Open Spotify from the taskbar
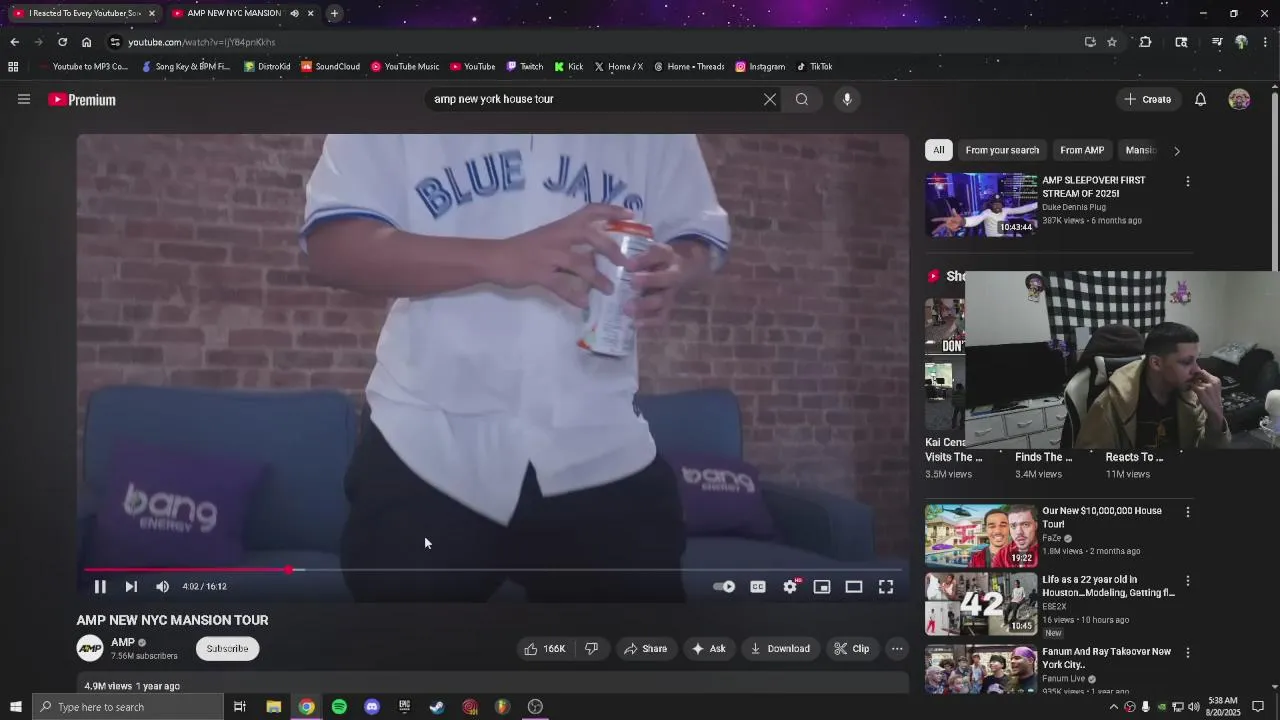 (x=339, y=707)
